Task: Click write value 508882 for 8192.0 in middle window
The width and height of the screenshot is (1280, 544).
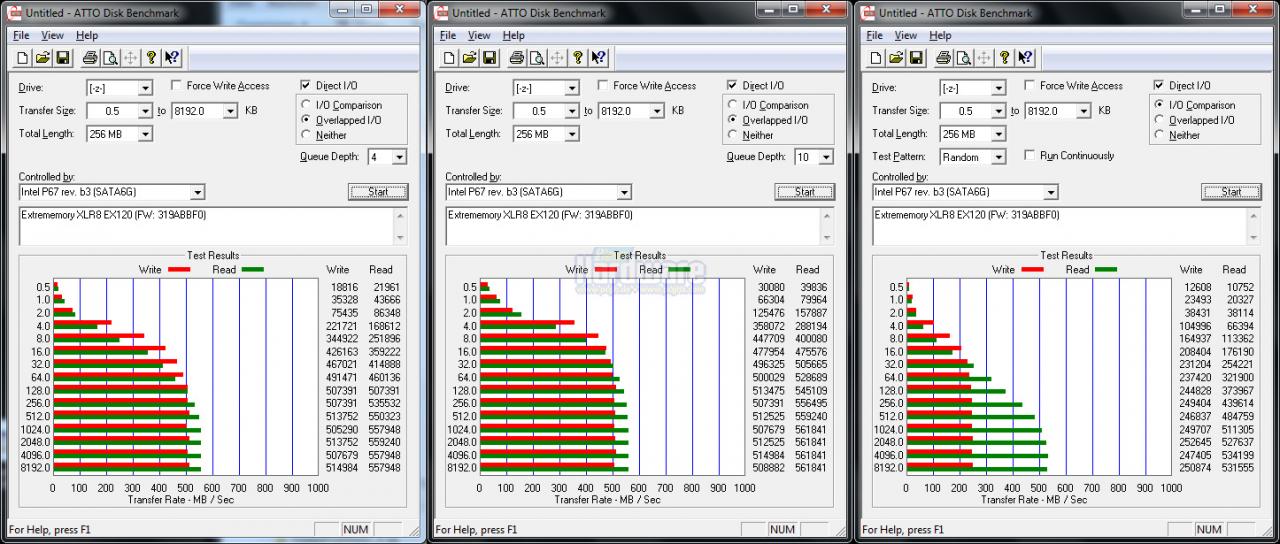Action: point(770,468)
